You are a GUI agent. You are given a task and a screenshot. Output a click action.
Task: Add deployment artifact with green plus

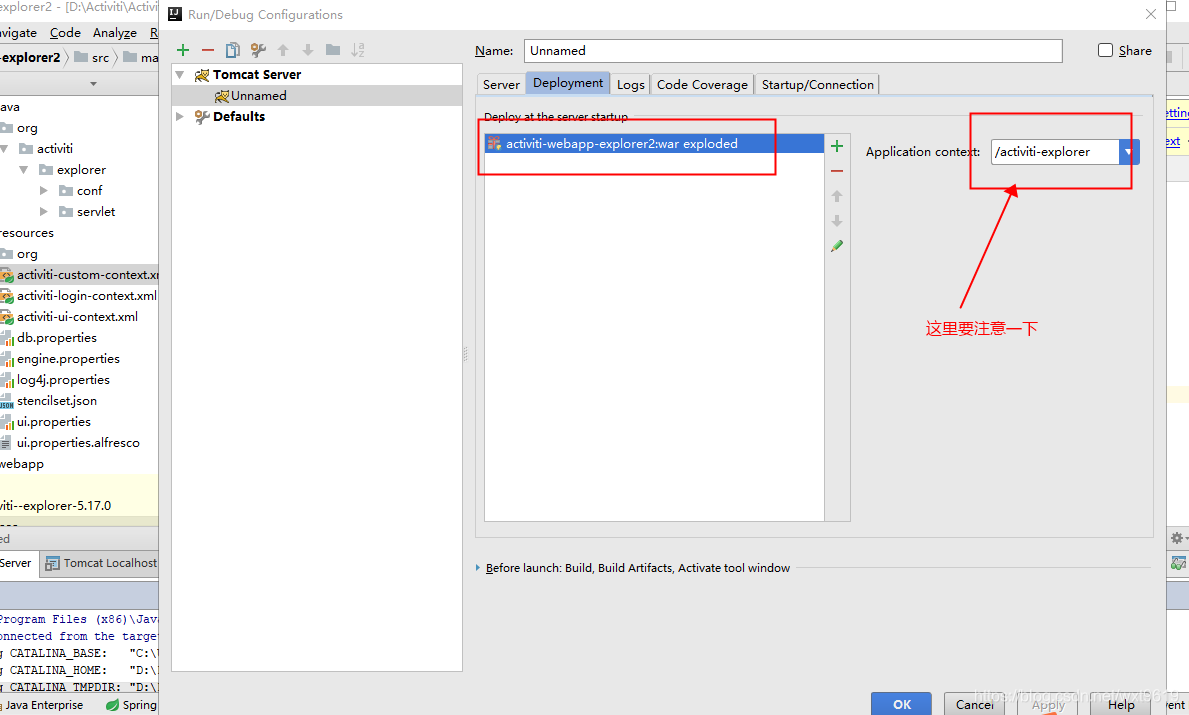point(837,146)
